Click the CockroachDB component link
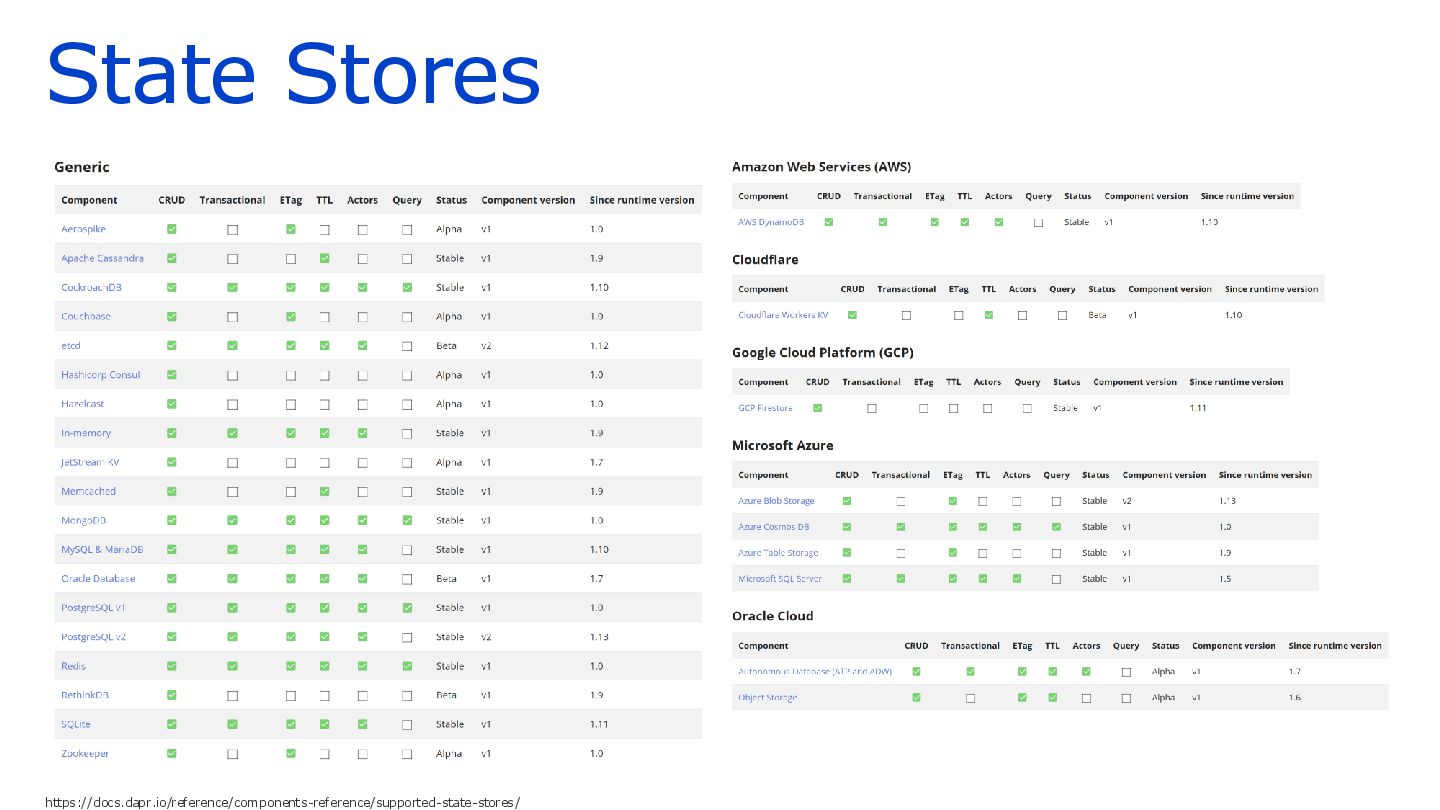This screenshot has width=1440, height=810. coord(91,287)
